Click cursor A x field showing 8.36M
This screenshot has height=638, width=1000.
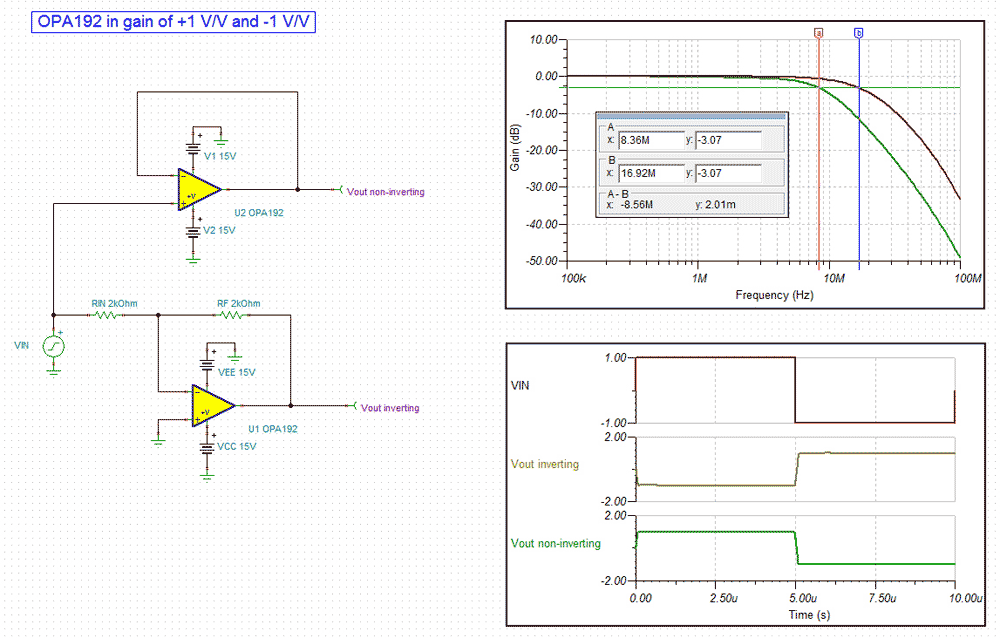[x=651, y=140]
